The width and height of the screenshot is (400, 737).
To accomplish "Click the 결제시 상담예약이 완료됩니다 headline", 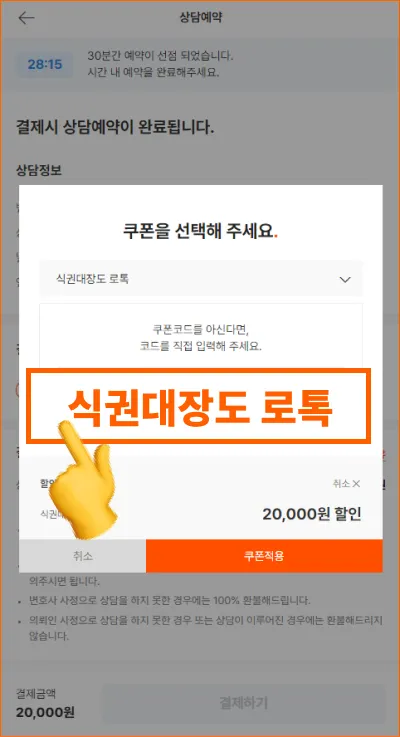I will click(115, 127).
